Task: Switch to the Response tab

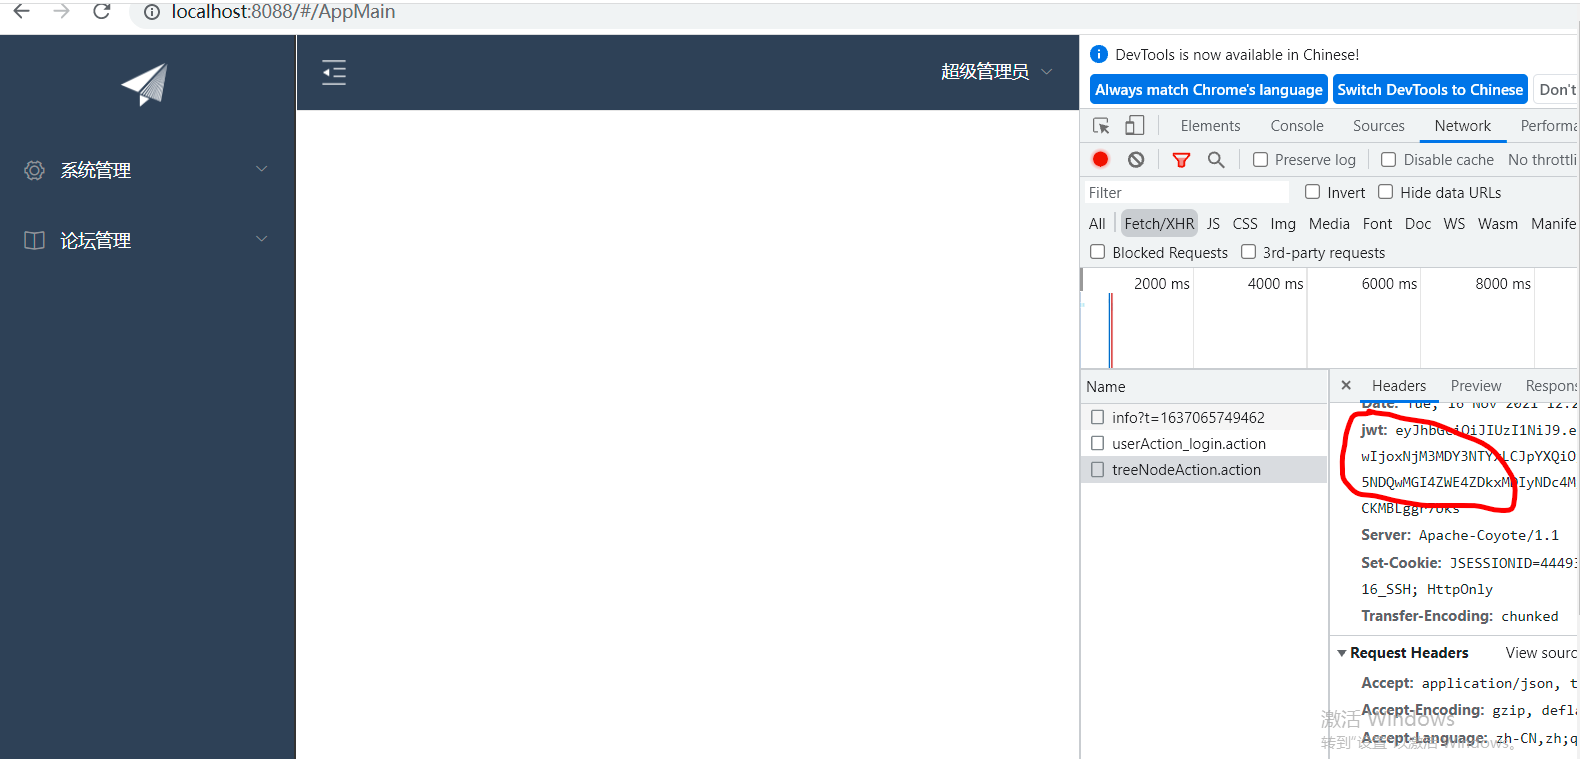Action: tap(1551, 386)
